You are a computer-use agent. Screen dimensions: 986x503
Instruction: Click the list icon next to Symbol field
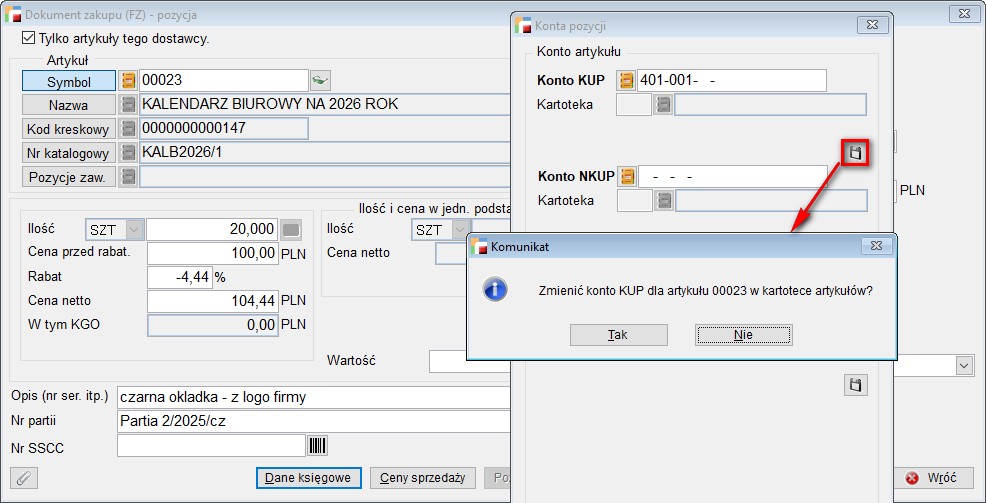point(128,81)
